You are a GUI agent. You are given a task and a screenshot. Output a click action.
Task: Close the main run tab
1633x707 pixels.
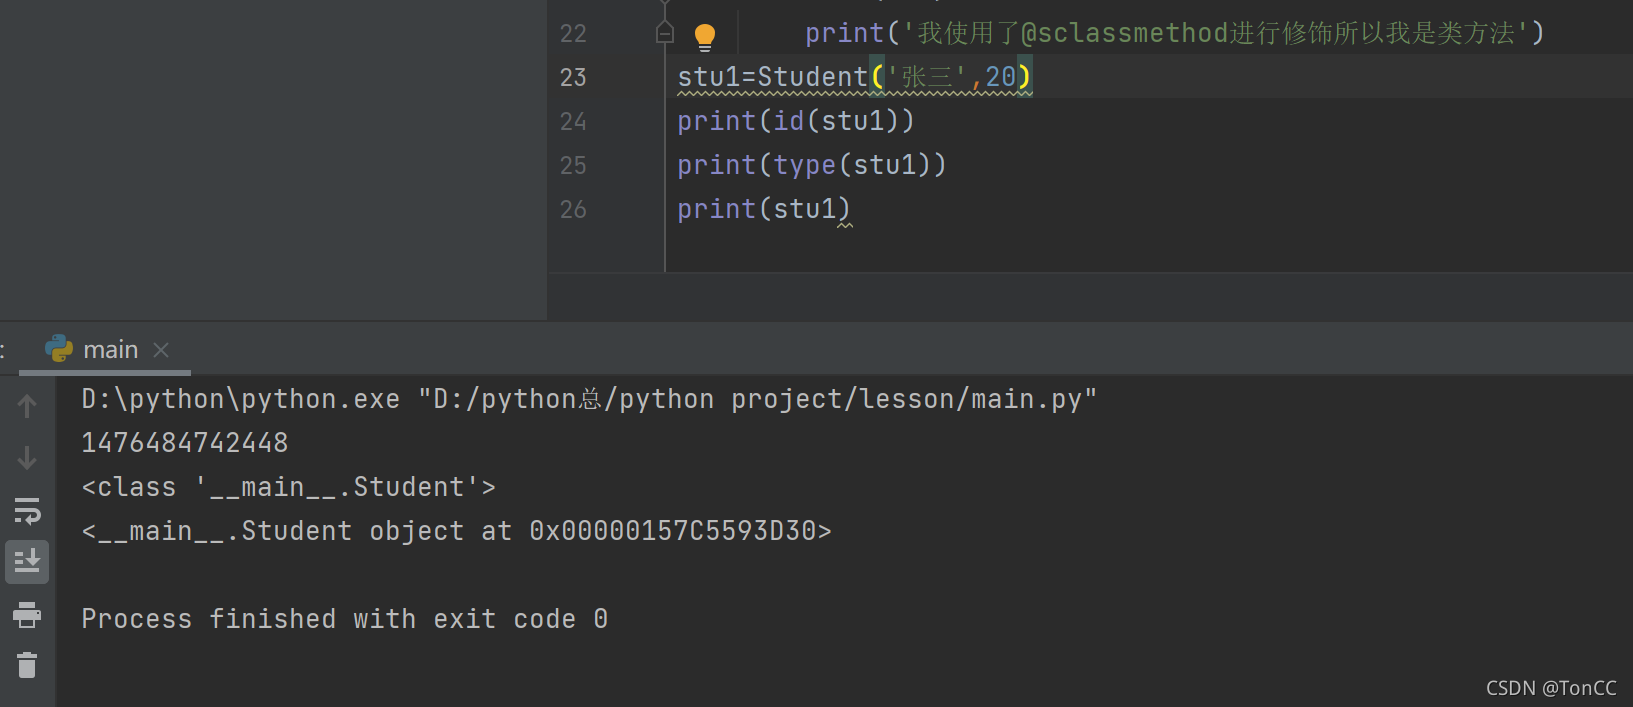coord(161,350)
